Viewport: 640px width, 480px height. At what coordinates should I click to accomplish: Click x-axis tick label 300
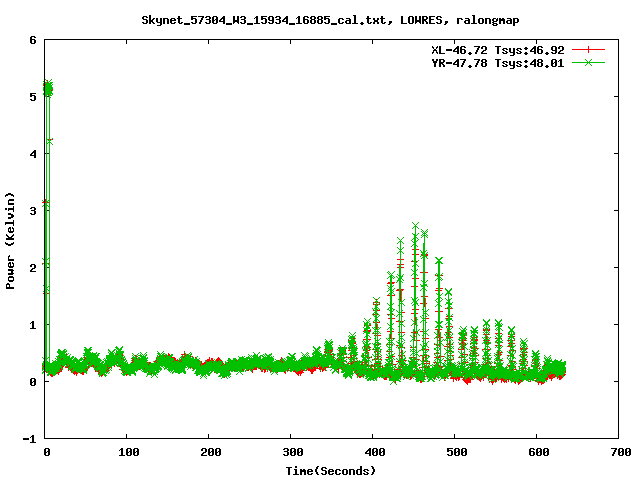(x=293, y=452)
